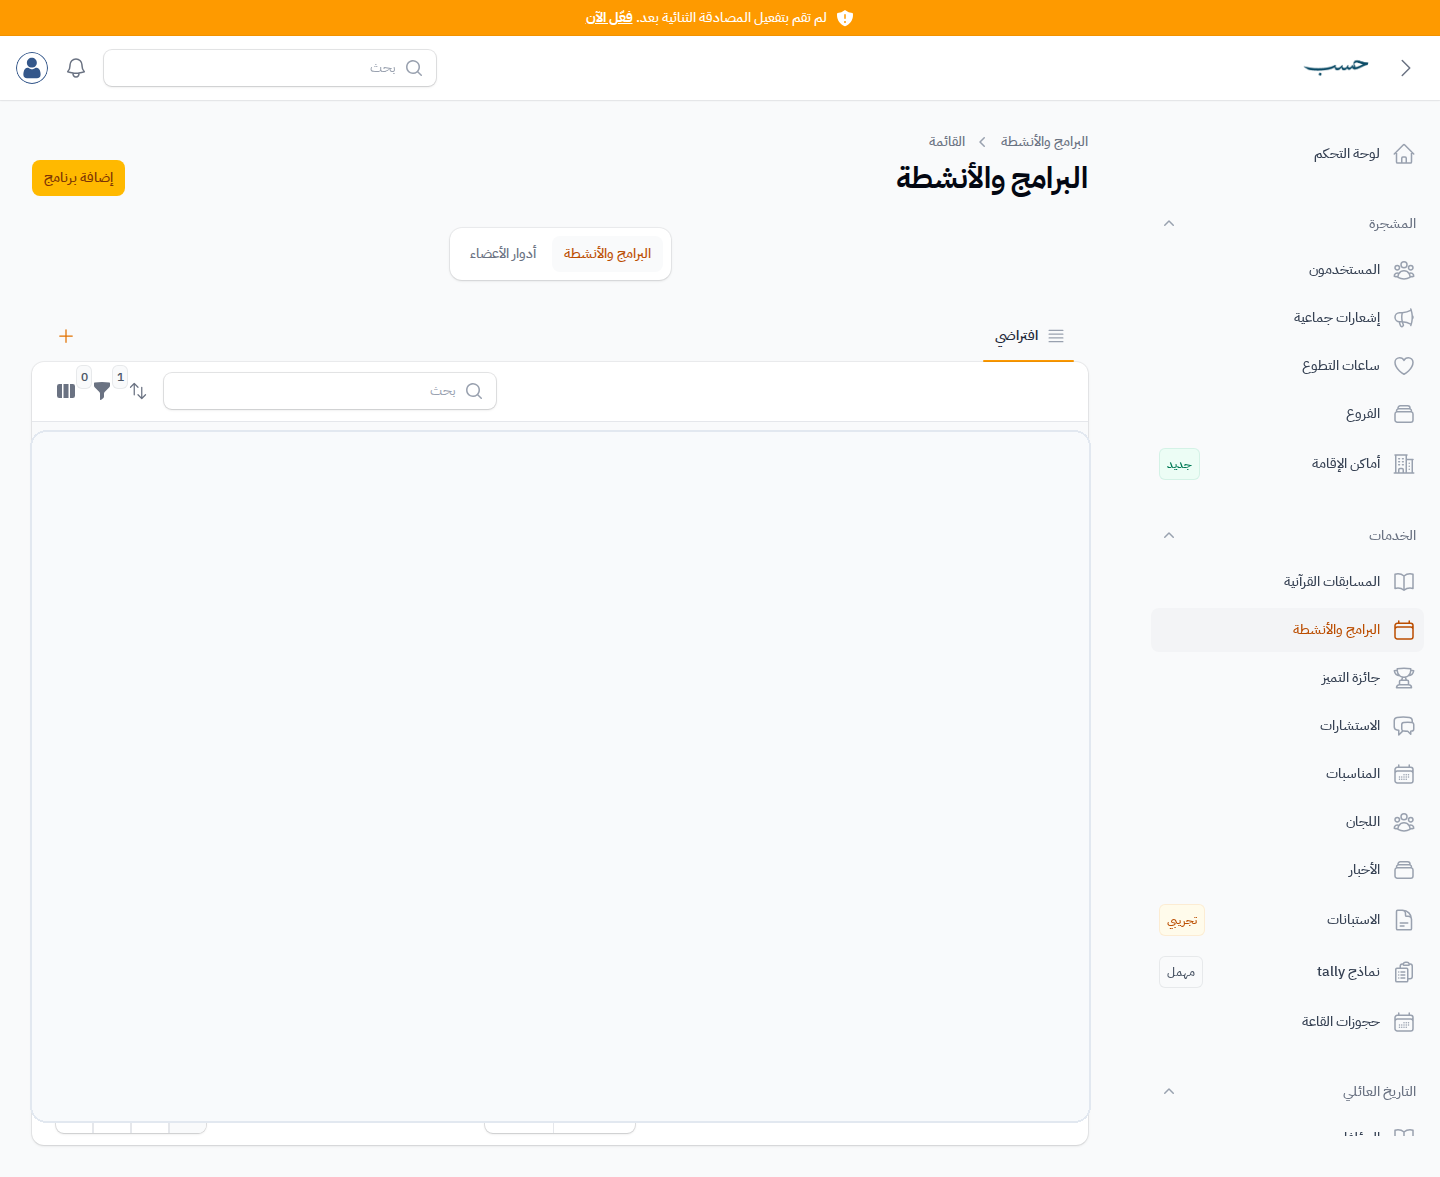Open الأخبار sidebar icon
The width and height of the screenshot is (1440, 1177).
[1404, 870]
